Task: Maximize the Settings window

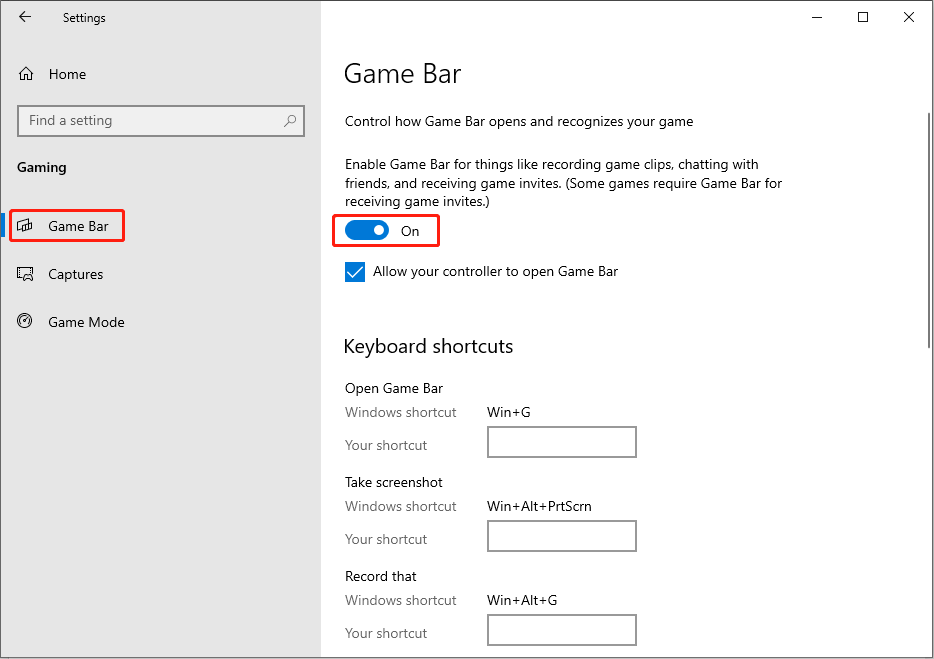Action: [863, 17]
